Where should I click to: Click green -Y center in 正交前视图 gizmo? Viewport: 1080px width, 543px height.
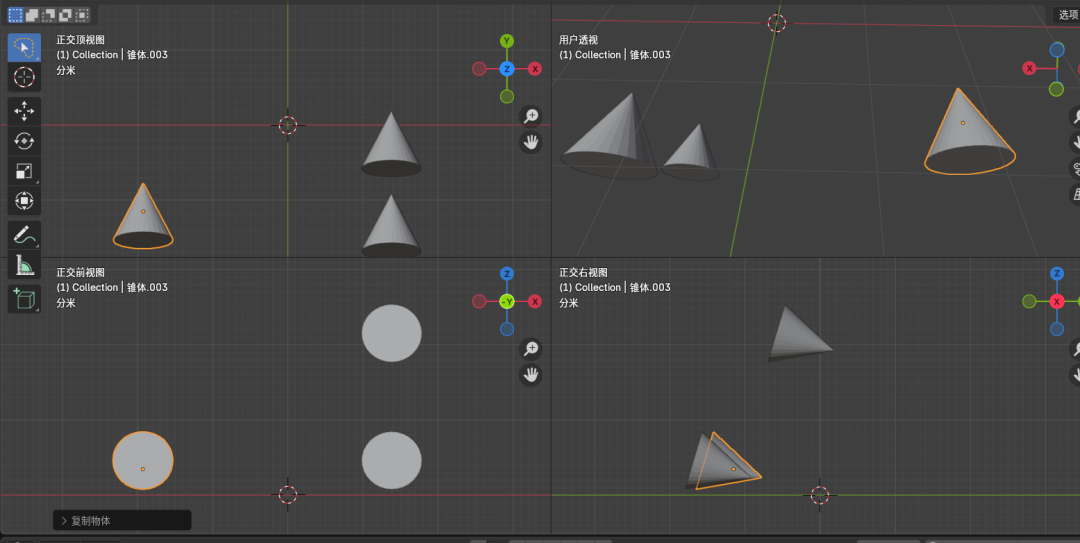coord(507,301)
